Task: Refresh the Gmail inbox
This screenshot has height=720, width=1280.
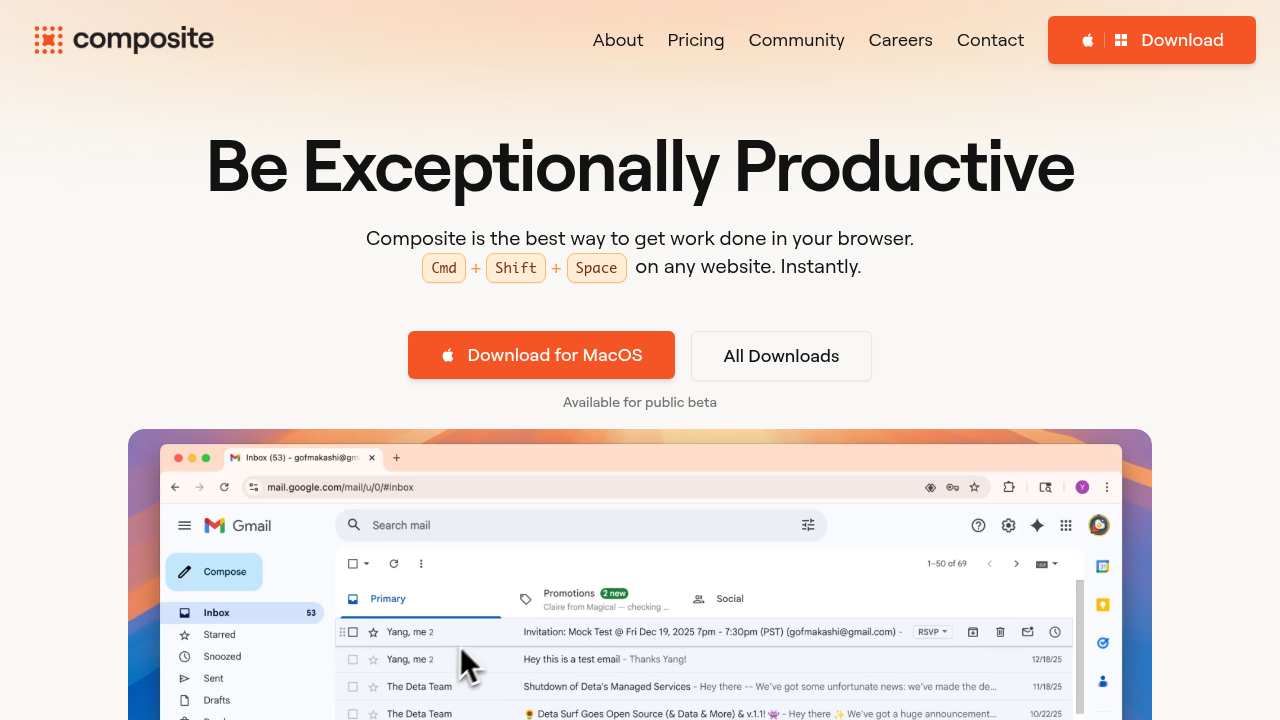Action: 394,564
